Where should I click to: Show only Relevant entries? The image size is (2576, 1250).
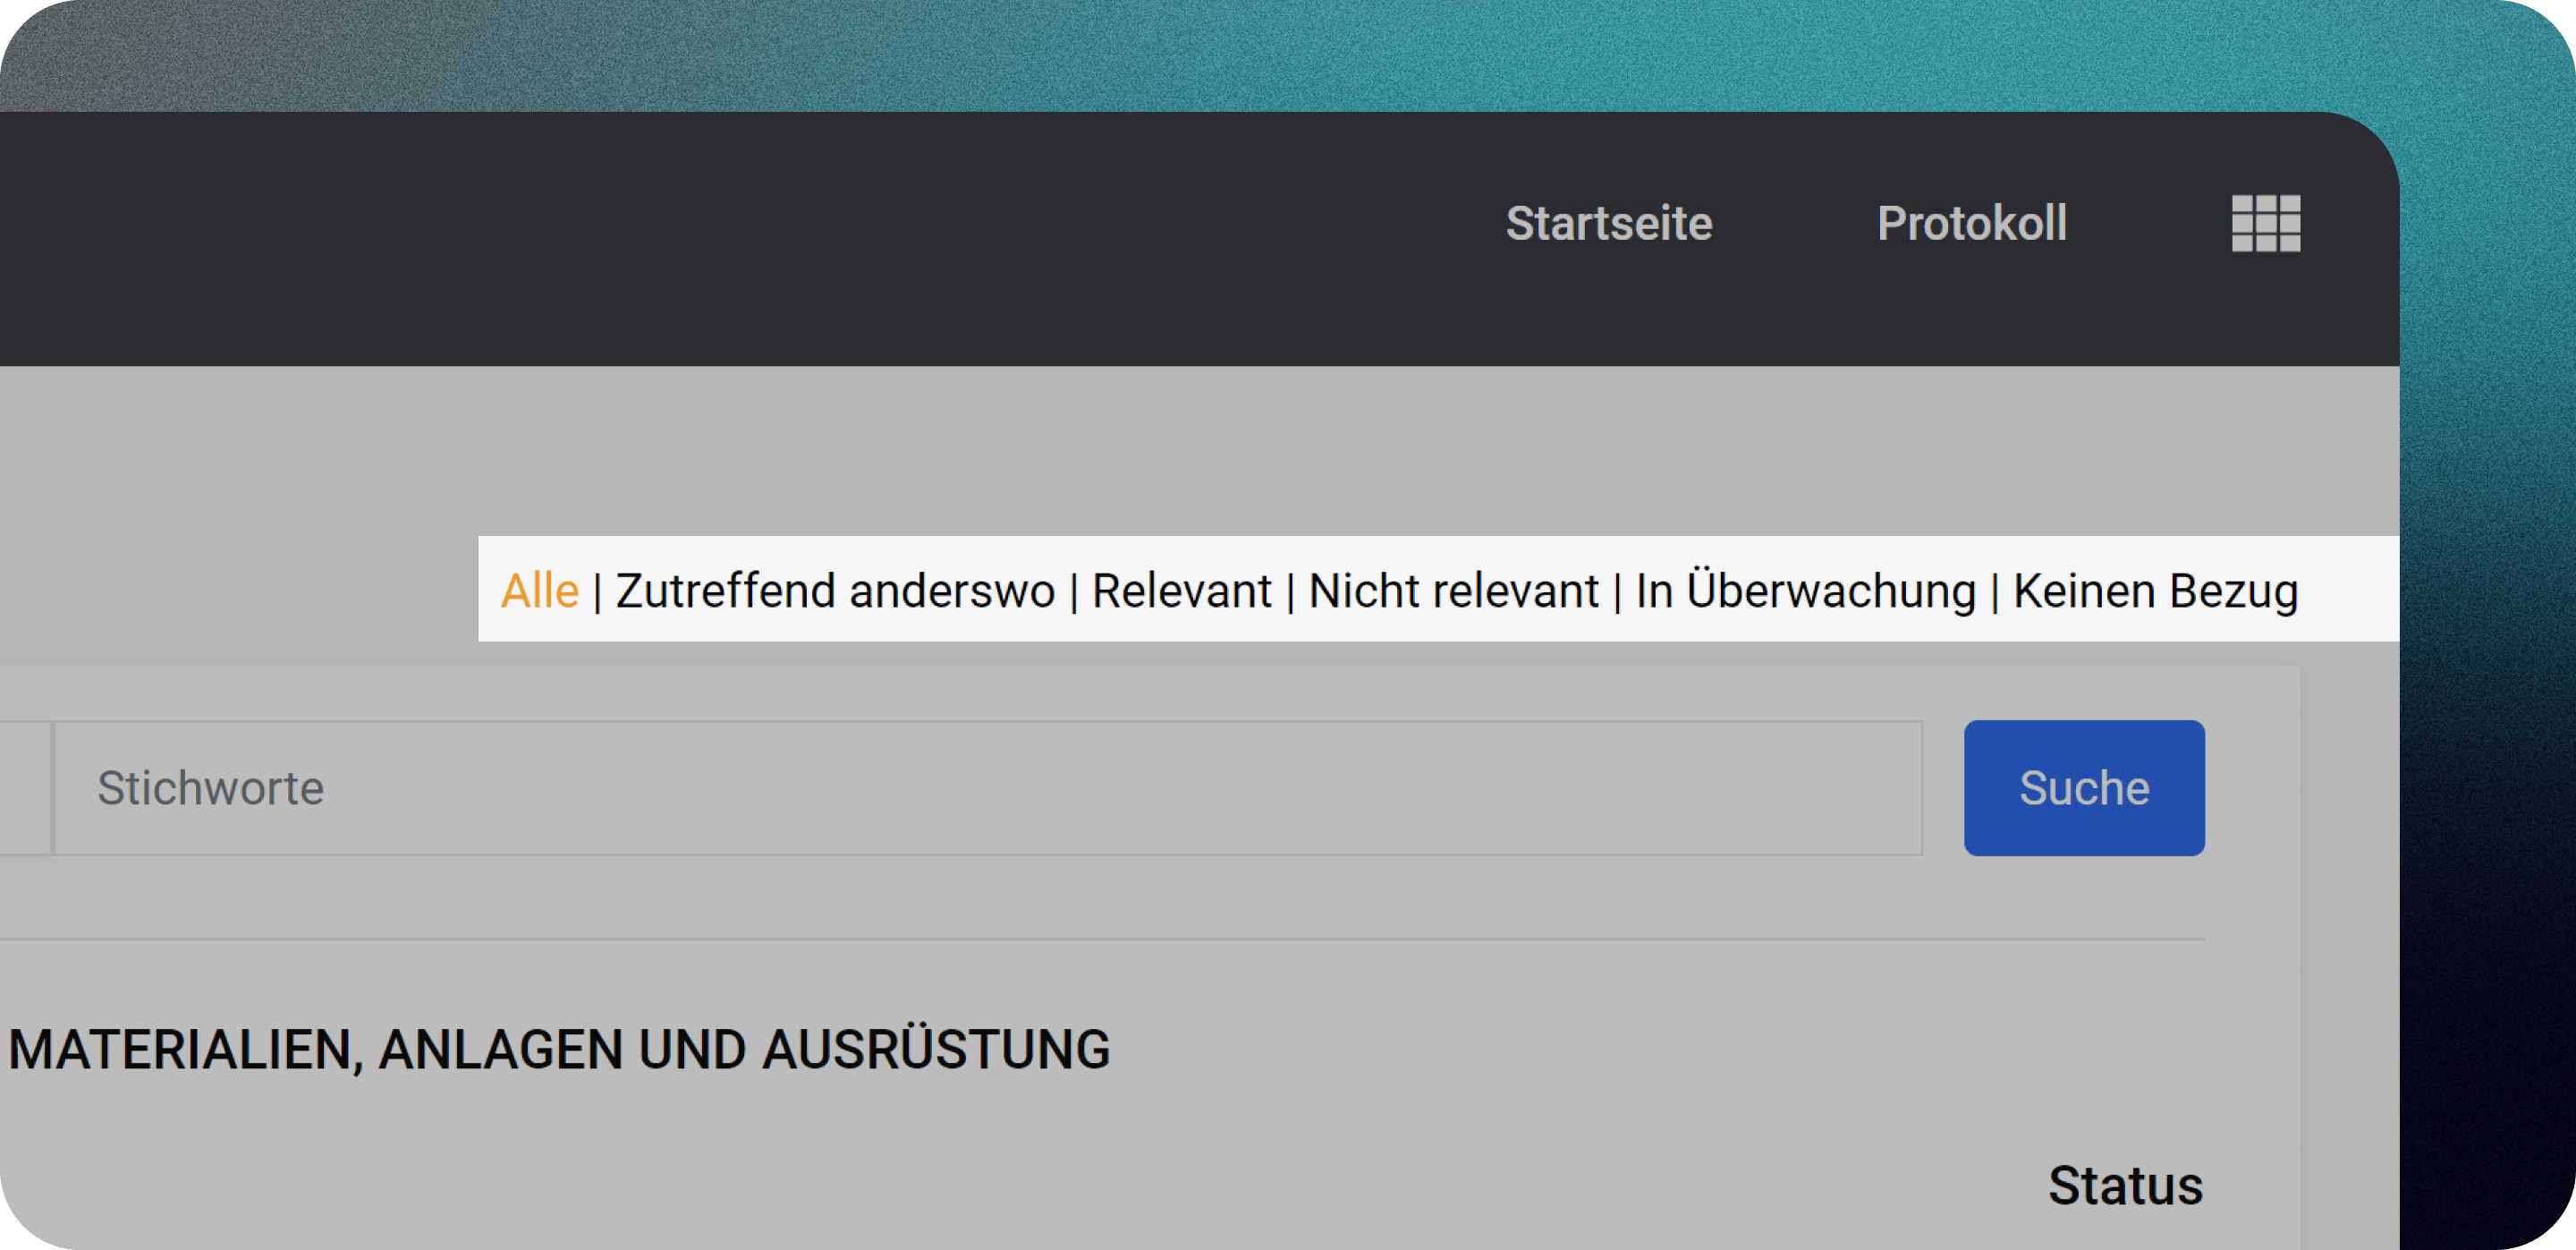point(1181,590)
